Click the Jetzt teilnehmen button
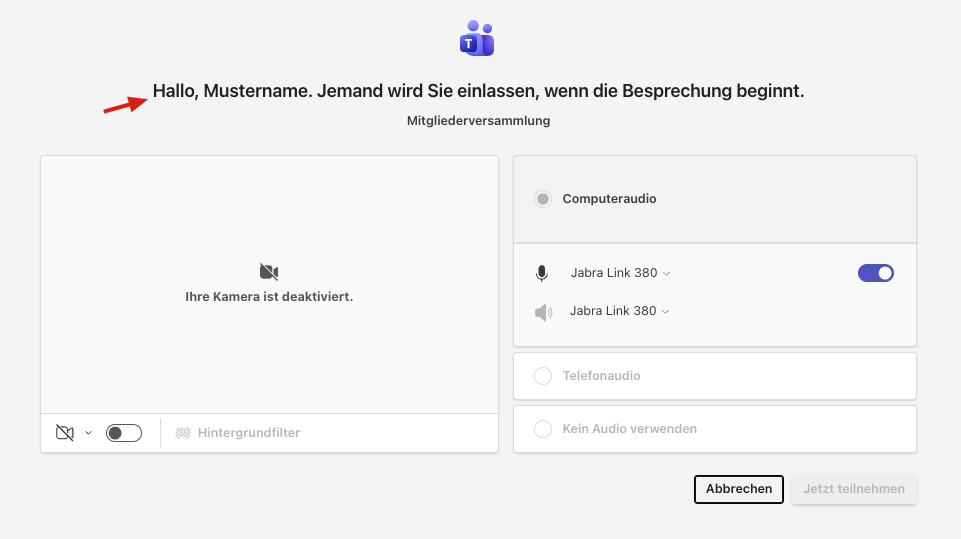This screenshot has width=961, height=539. [x=853, y=489]
